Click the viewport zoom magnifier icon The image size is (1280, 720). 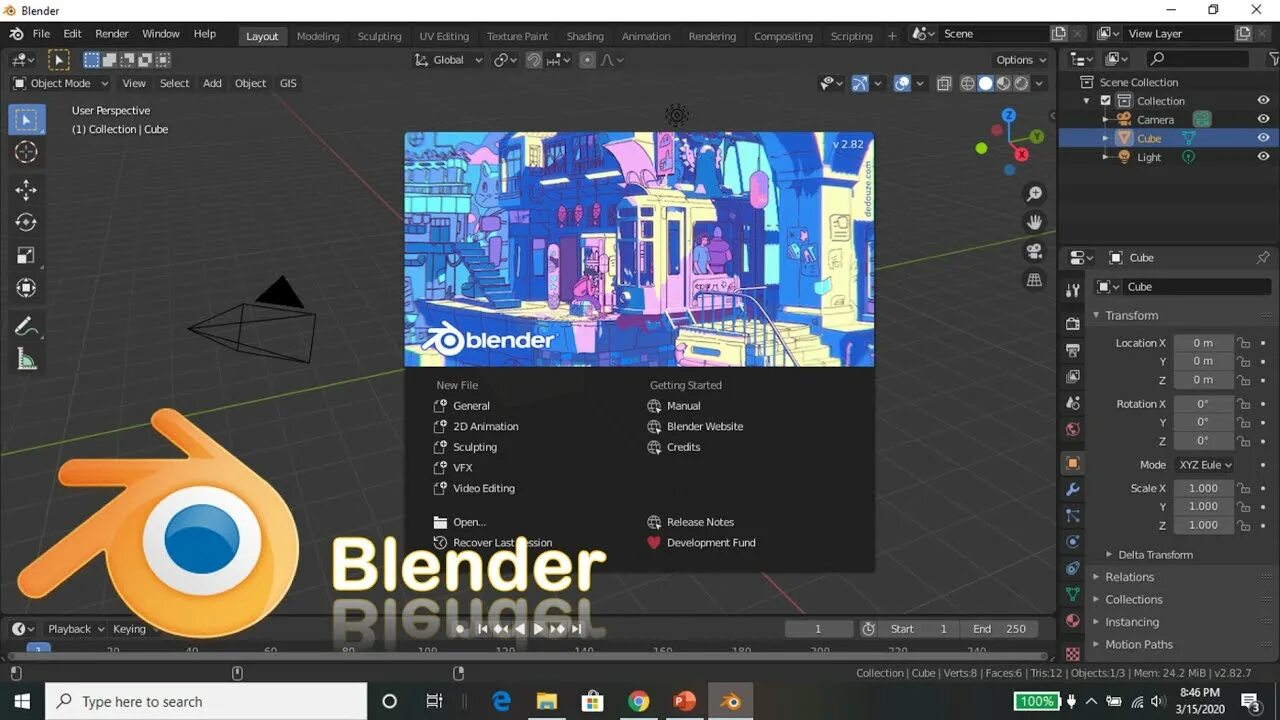(x=1035, y=194)
